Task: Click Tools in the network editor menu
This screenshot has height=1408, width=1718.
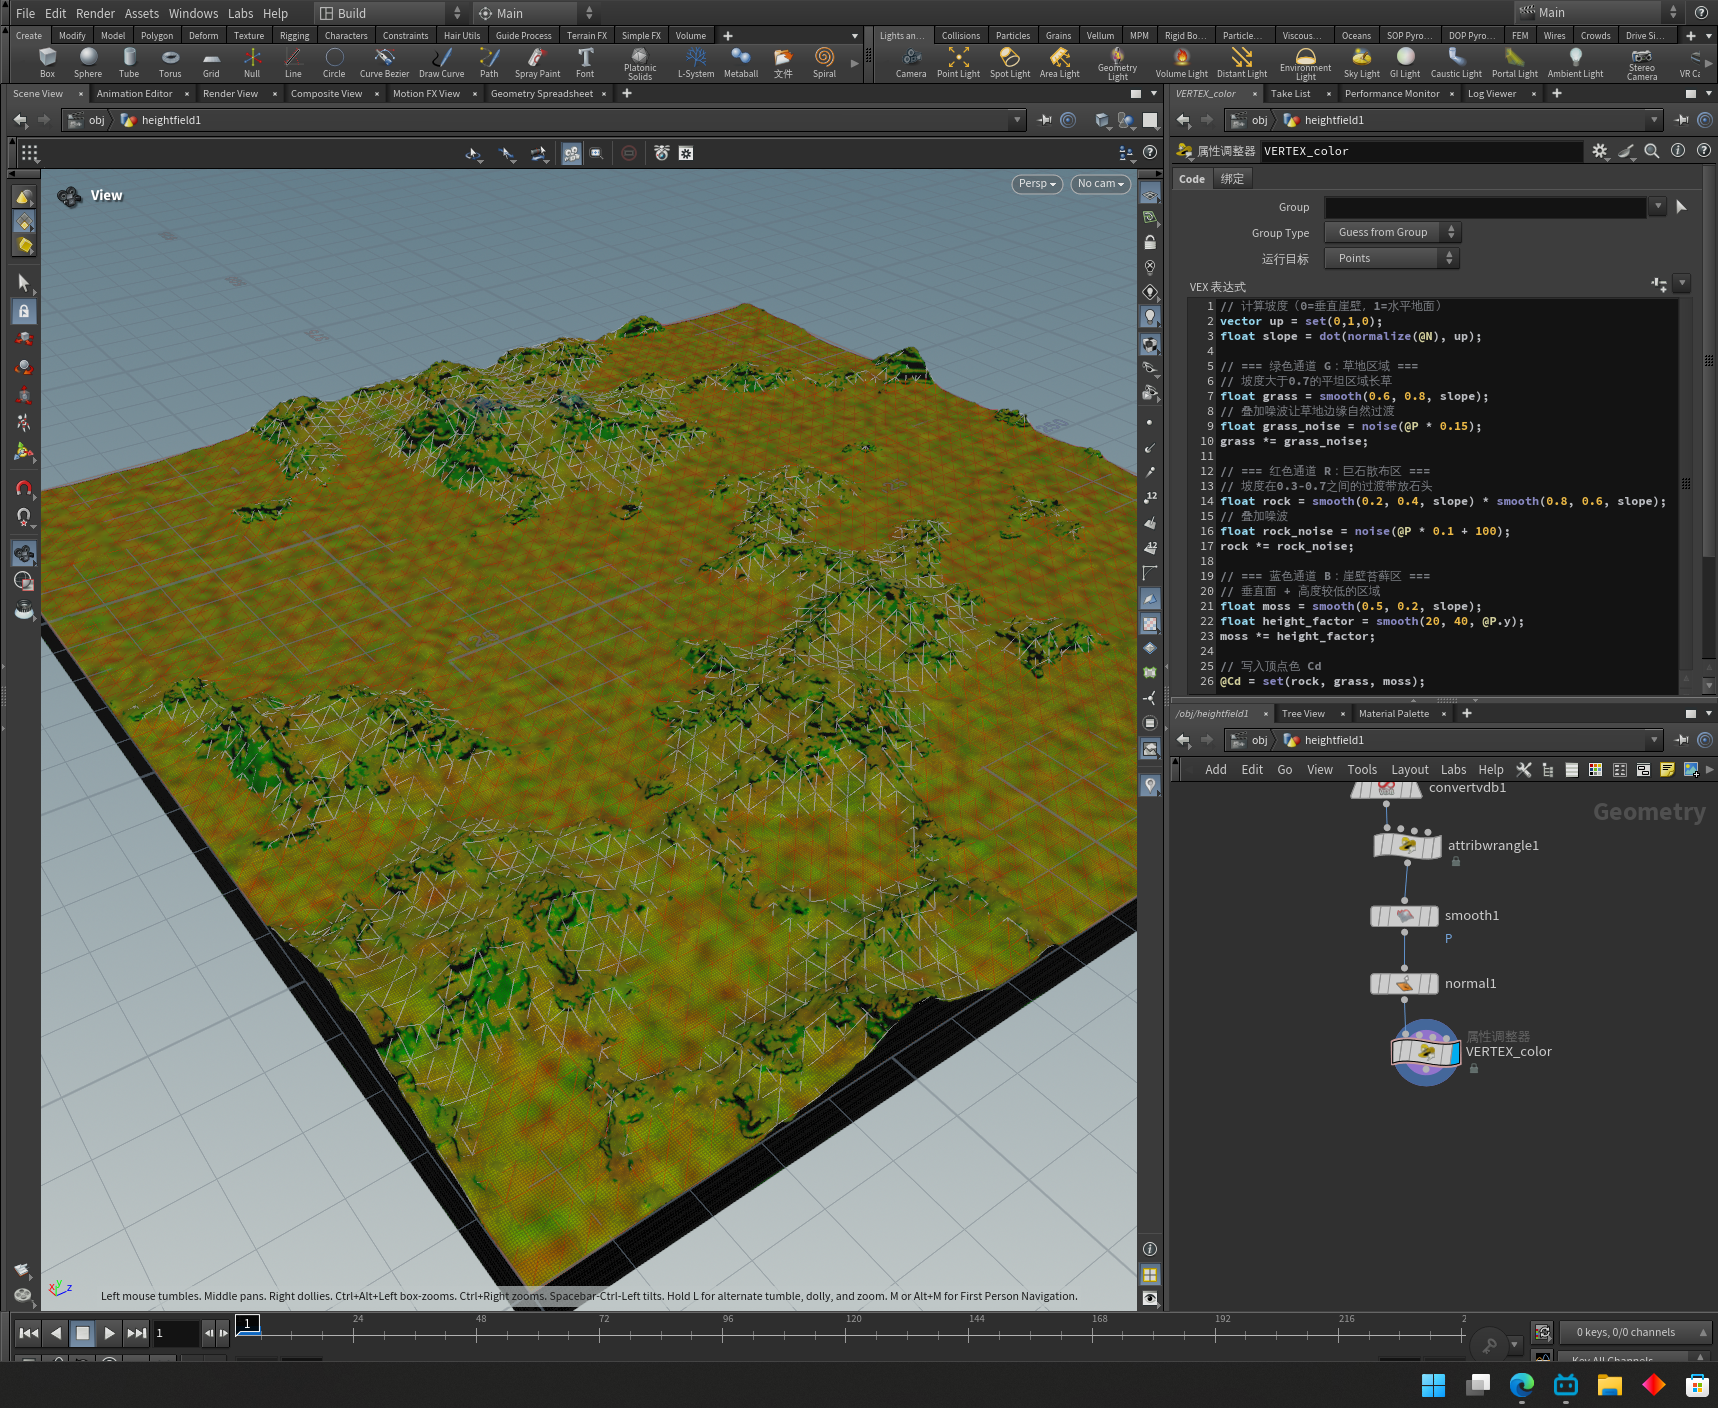Action: (x=1362, y=770)
